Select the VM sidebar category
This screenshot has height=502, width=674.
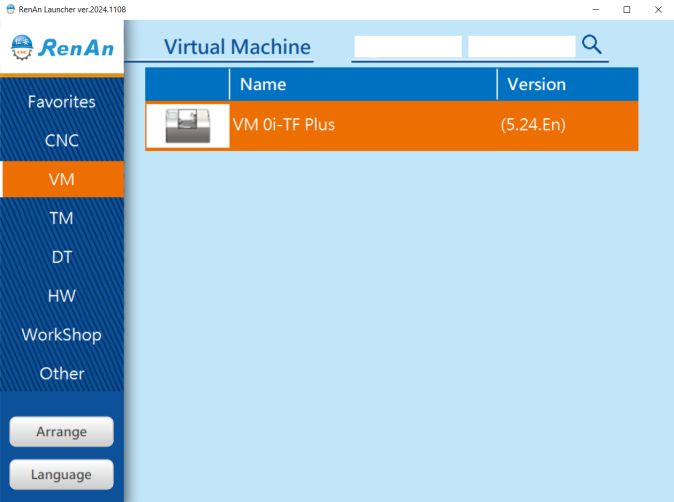[x=62, y=179]
